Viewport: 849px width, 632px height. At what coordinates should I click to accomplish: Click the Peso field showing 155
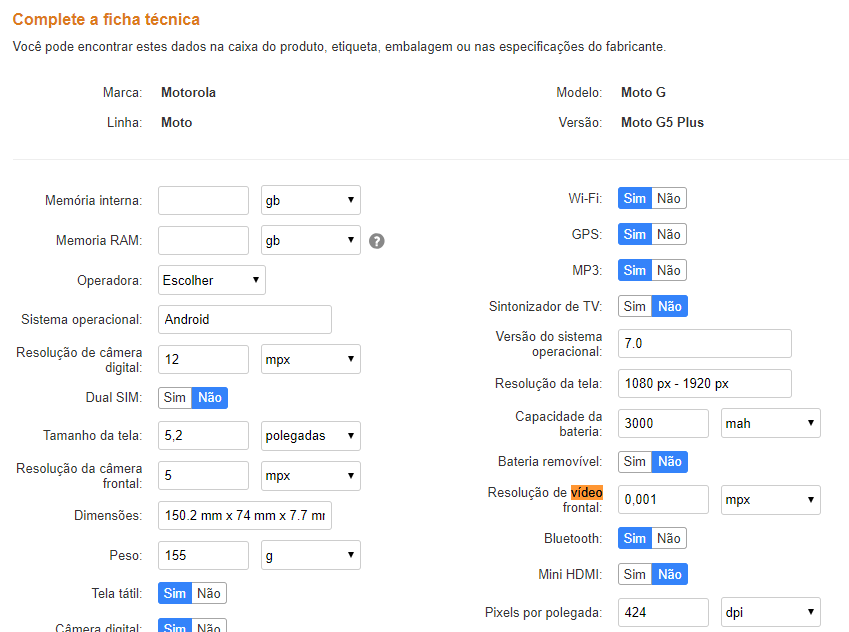204,555
